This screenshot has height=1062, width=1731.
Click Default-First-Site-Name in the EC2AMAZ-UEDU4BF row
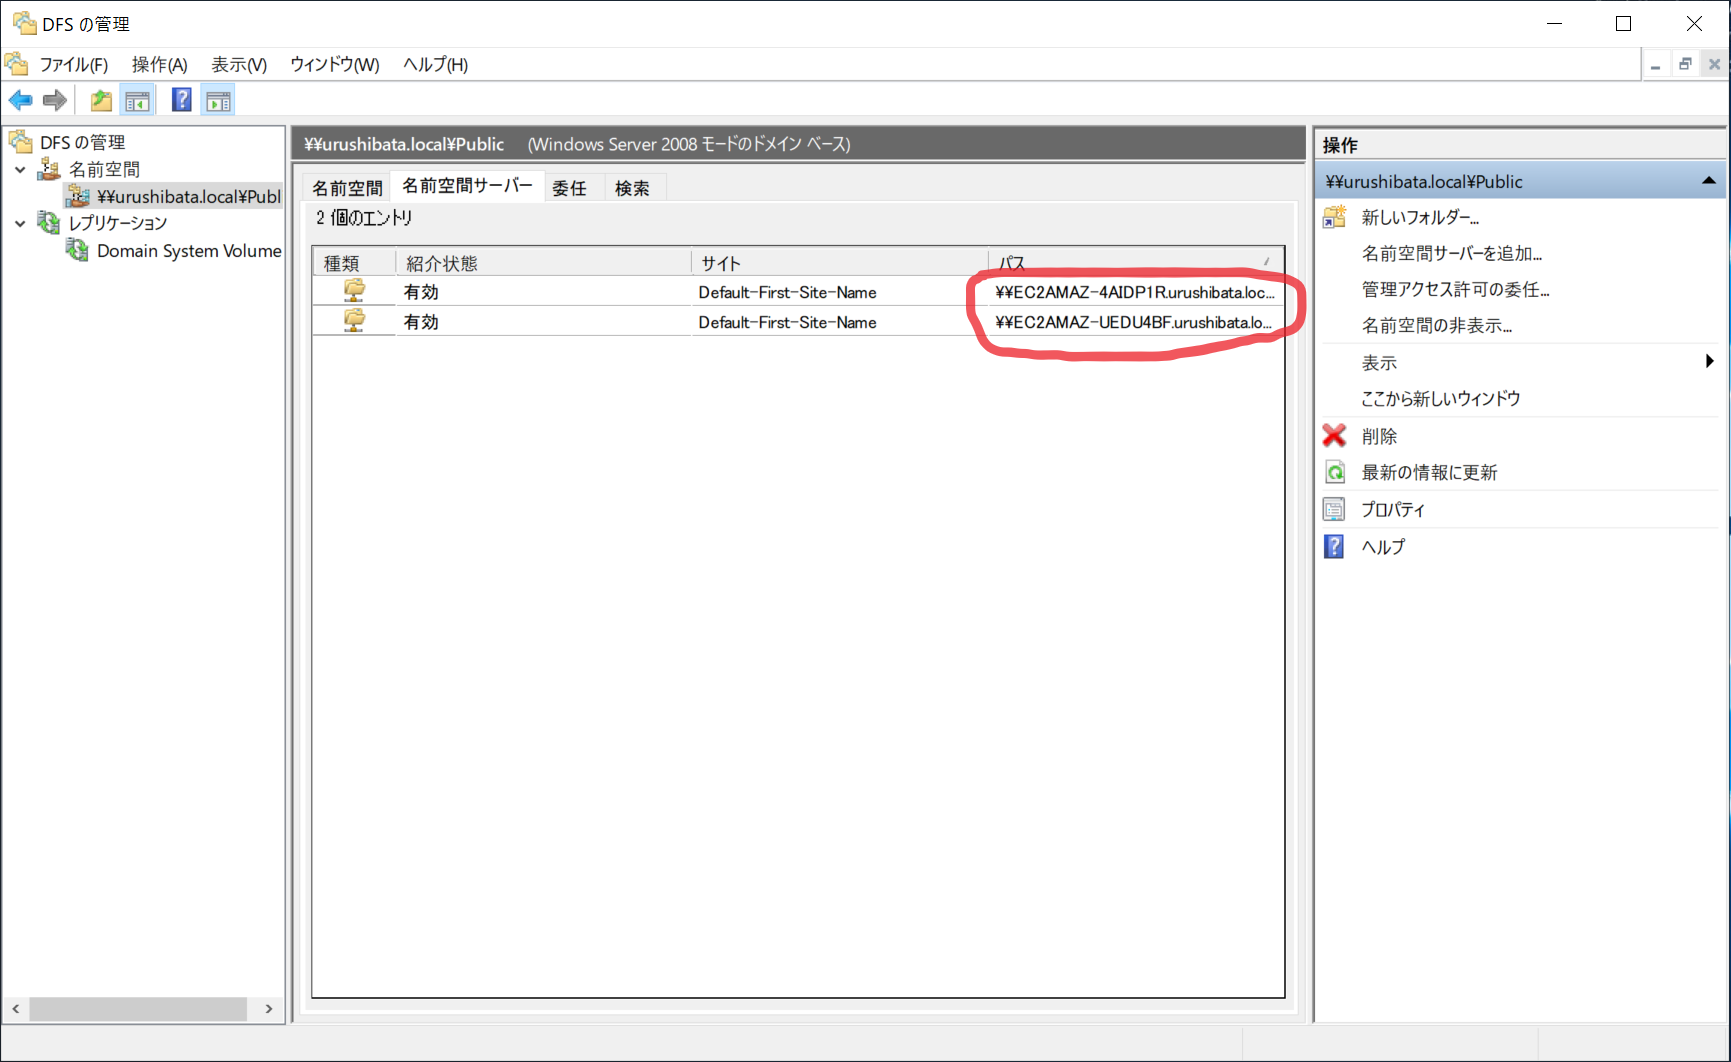coord(787,322)
